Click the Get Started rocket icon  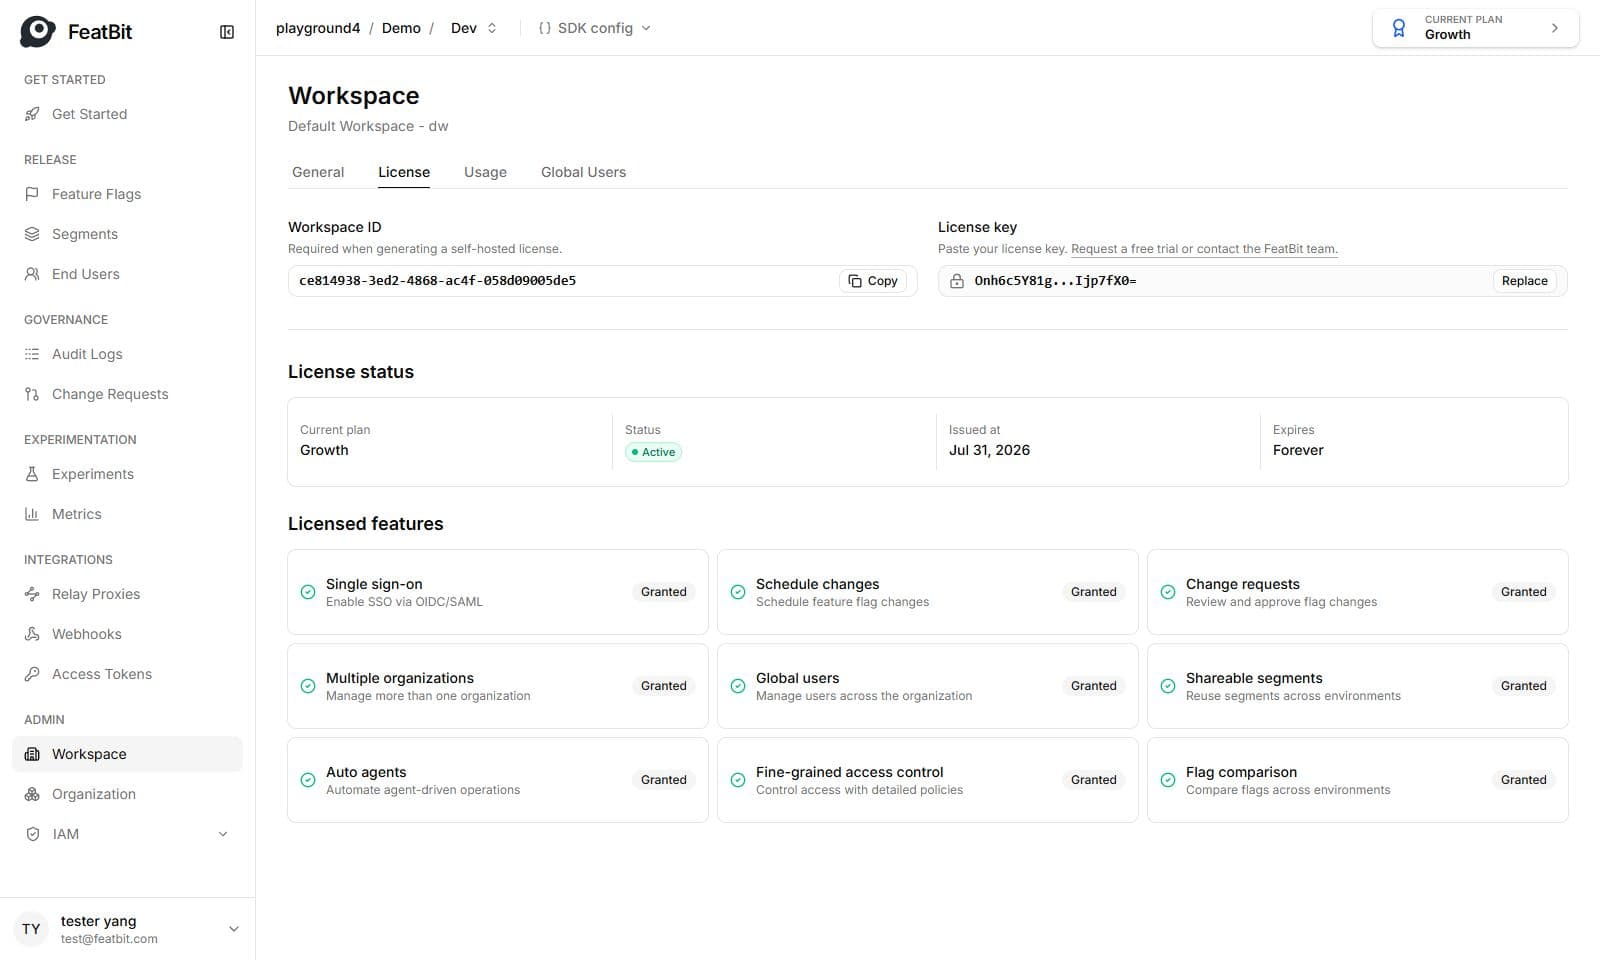point(32,114)
